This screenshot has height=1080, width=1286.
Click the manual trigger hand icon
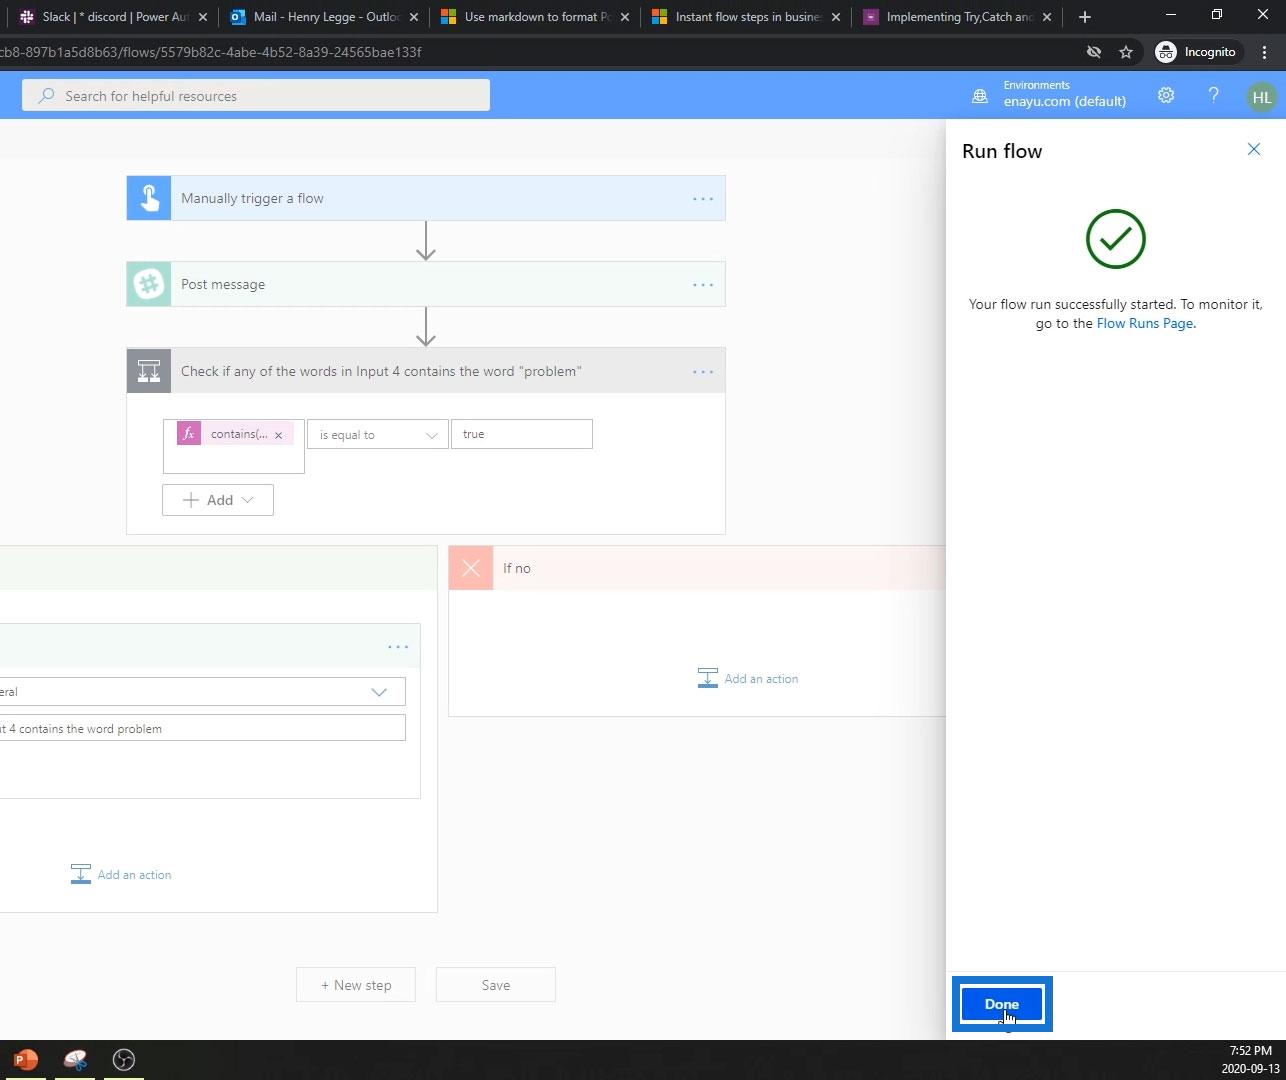[149, 198]
